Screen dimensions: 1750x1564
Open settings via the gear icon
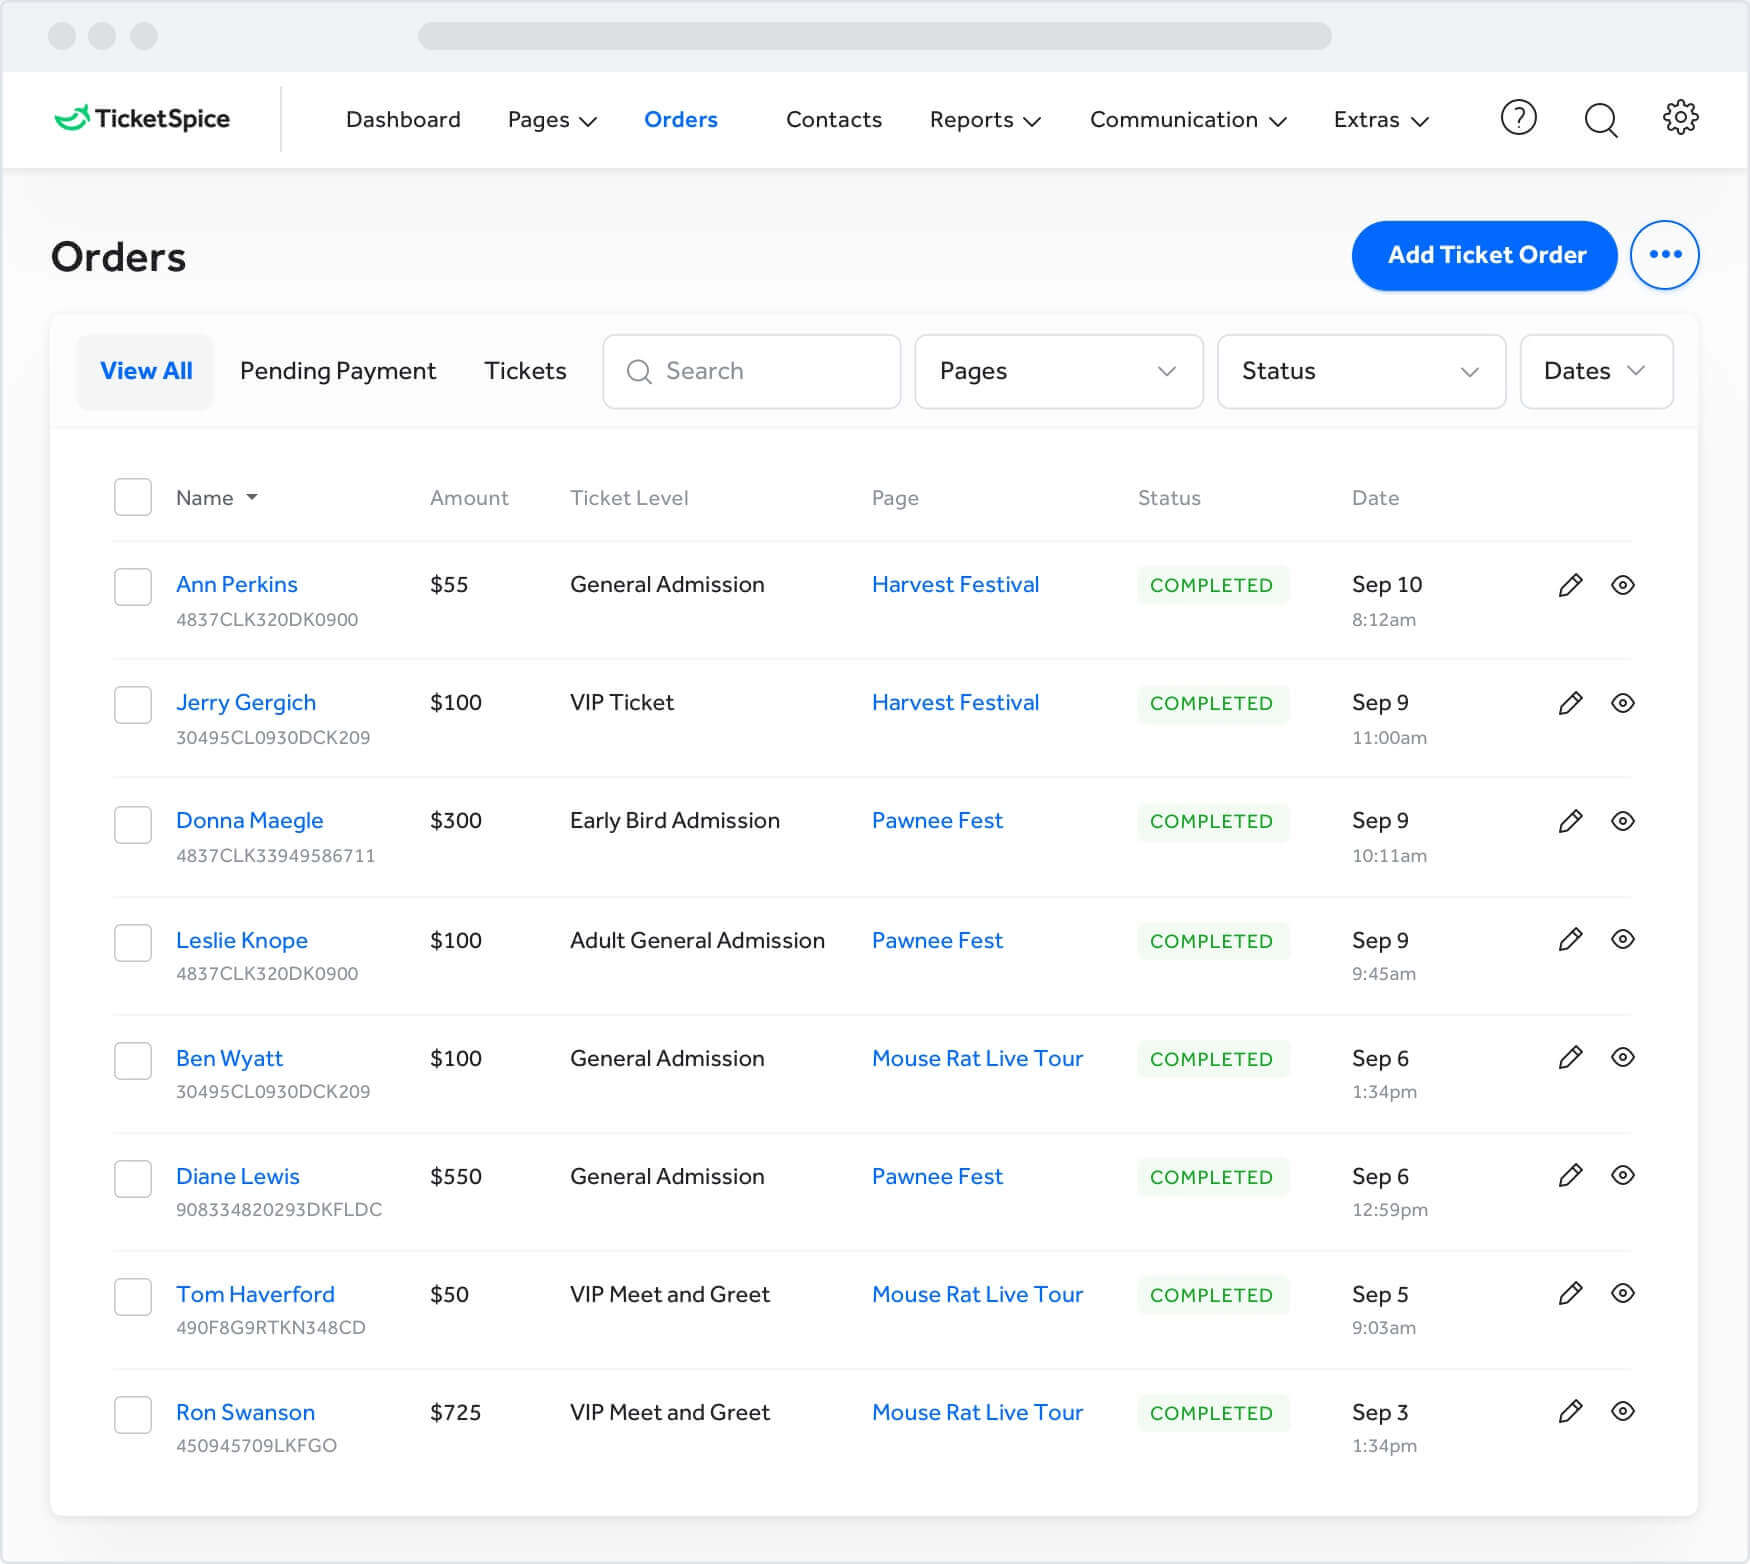coord(1681,117)
